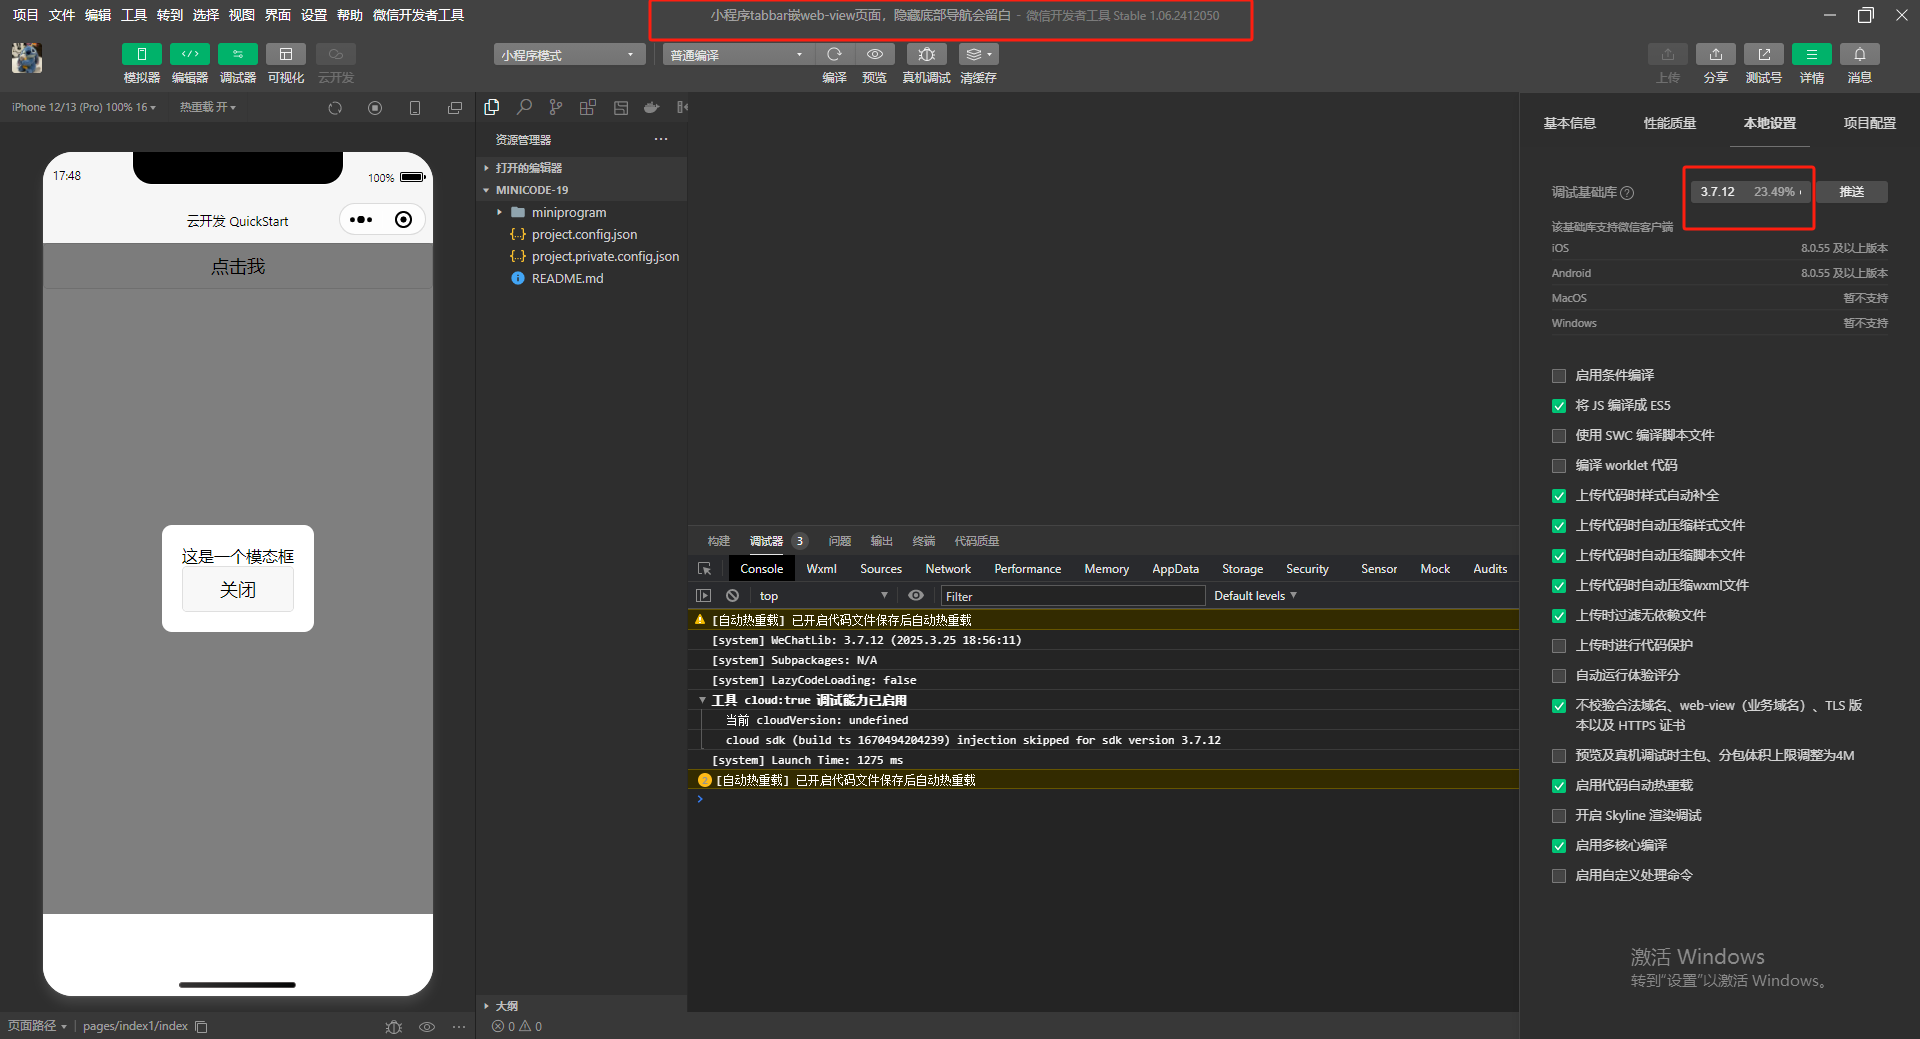Refresh the simulator with reload icon
1920x1039 pixels.
coord(335,108)
